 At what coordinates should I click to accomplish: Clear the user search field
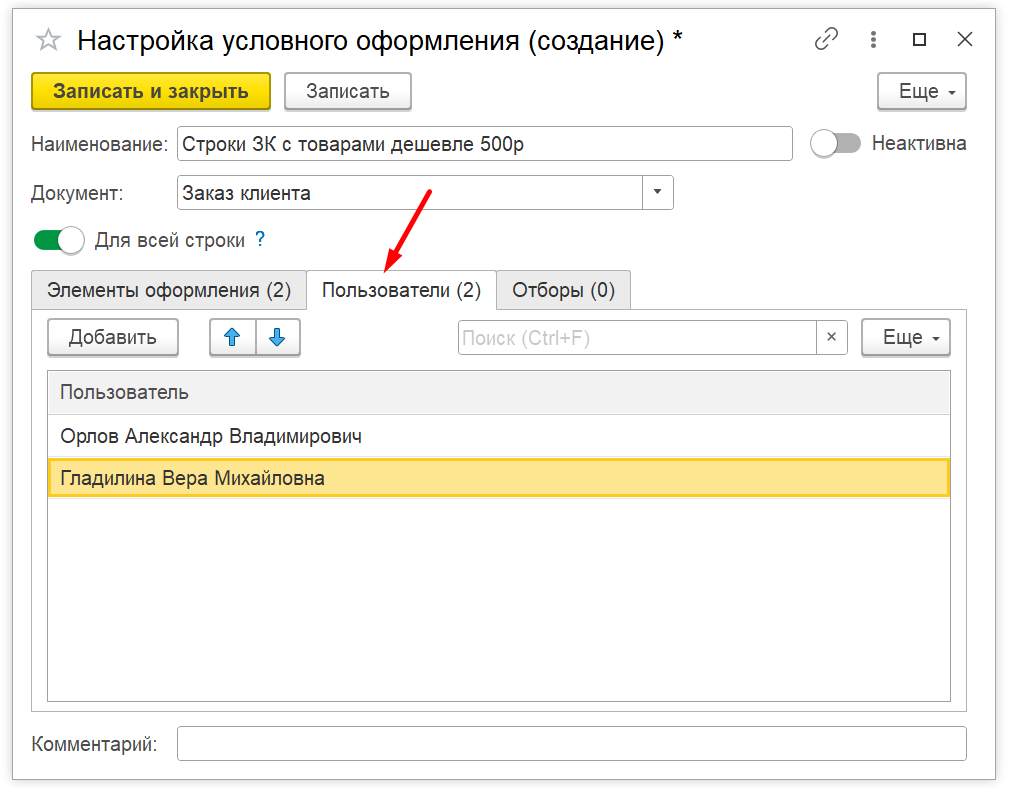[x=831, y=337]
